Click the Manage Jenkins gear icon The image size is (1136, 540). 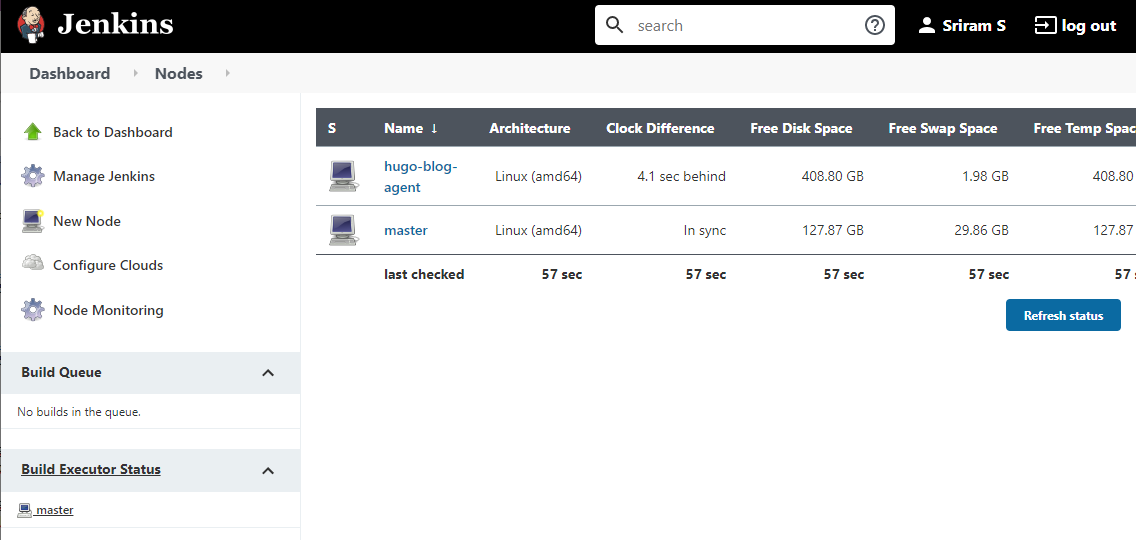33,176
